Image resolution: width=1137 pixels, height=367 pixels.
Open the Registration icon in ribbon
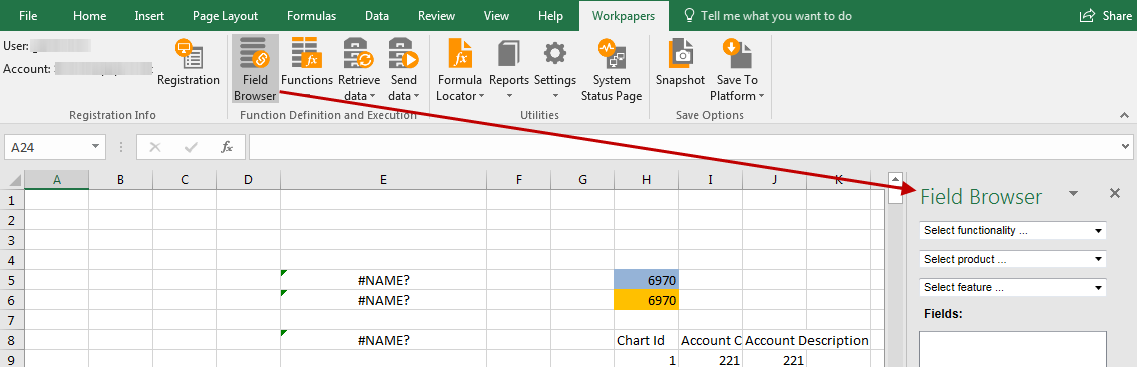pyautogui.click(x=189, y=54)
